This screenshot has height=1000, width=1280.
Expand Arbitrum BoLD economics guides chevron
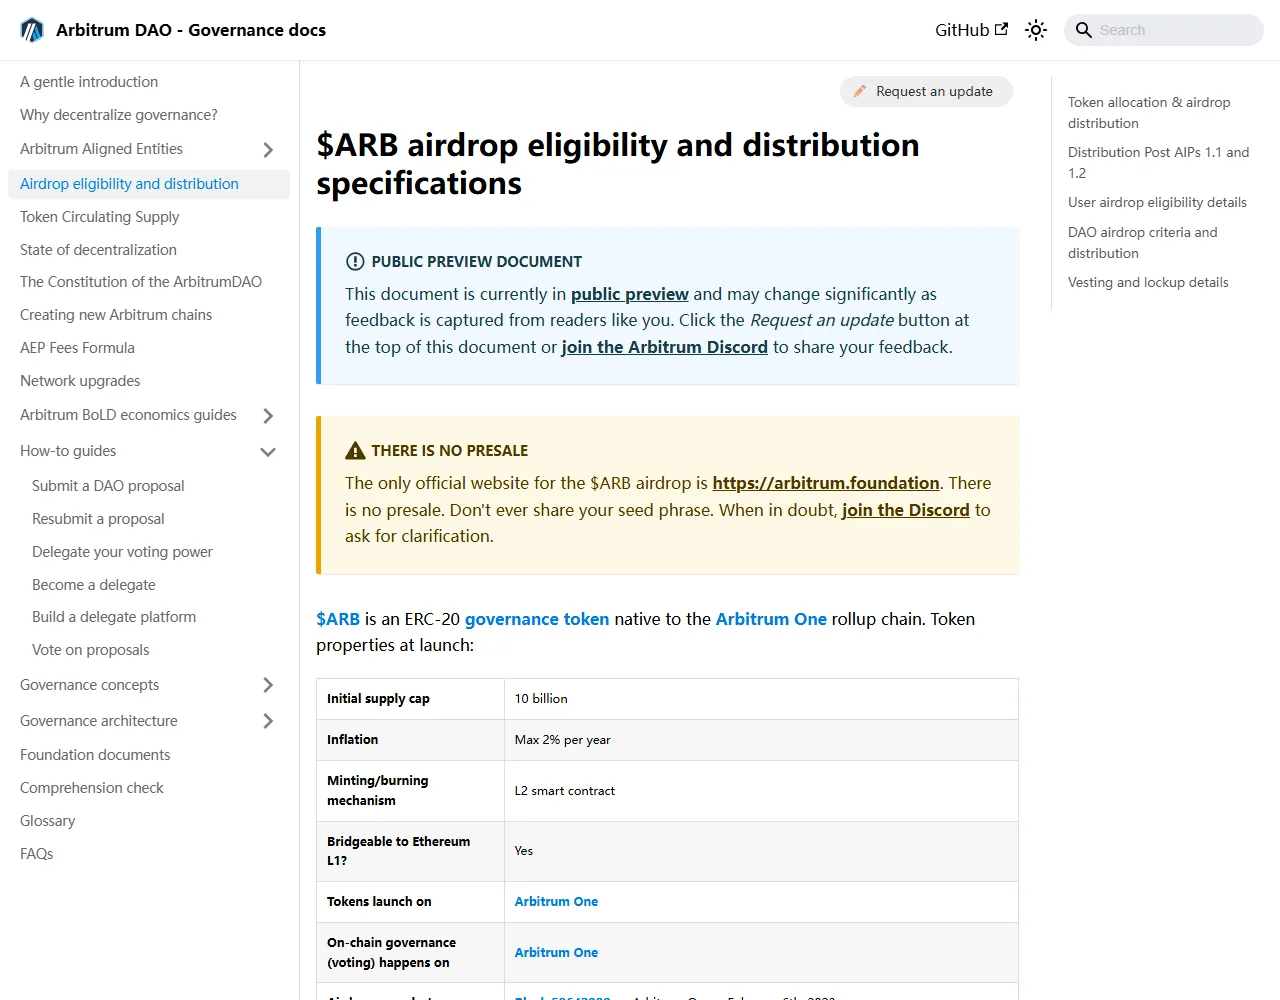tap(268, 416)
